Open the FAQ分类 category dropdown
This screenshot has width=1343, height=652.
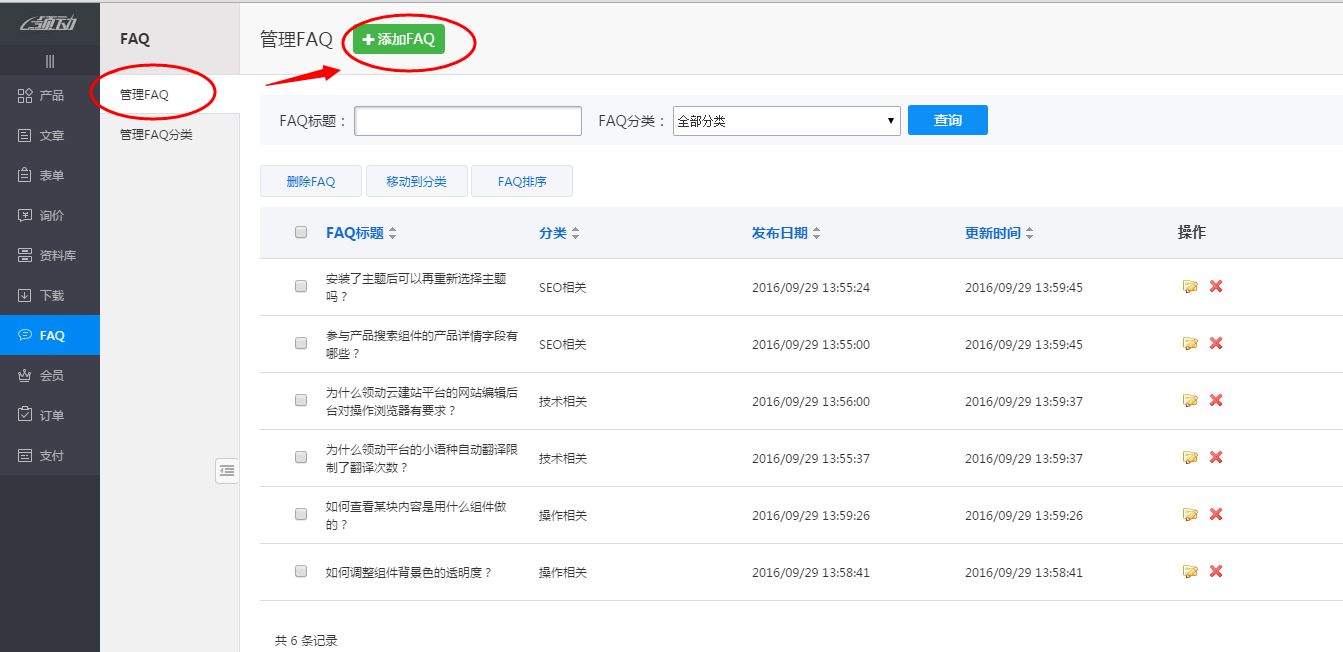coord(786,120)
